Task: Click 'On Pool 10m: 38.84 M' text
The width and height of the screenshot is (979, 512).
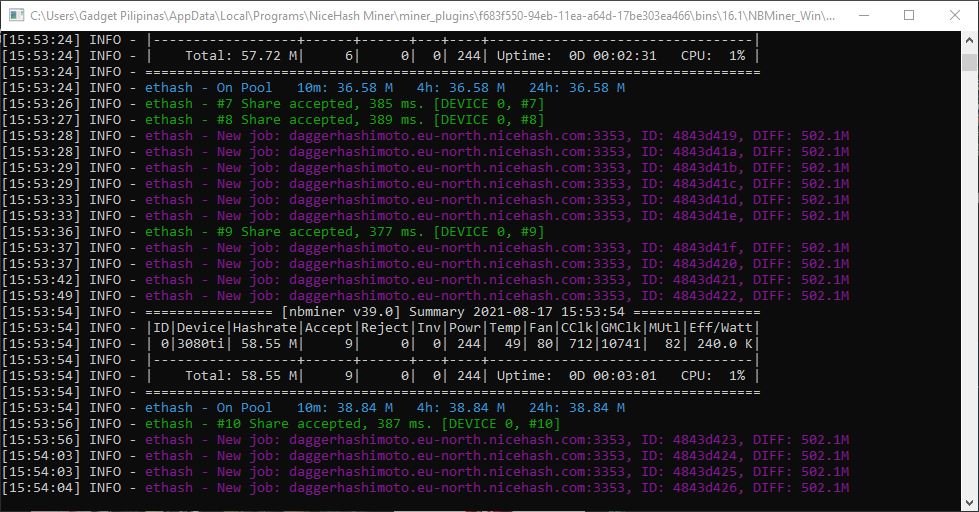Action: (305, 408)
